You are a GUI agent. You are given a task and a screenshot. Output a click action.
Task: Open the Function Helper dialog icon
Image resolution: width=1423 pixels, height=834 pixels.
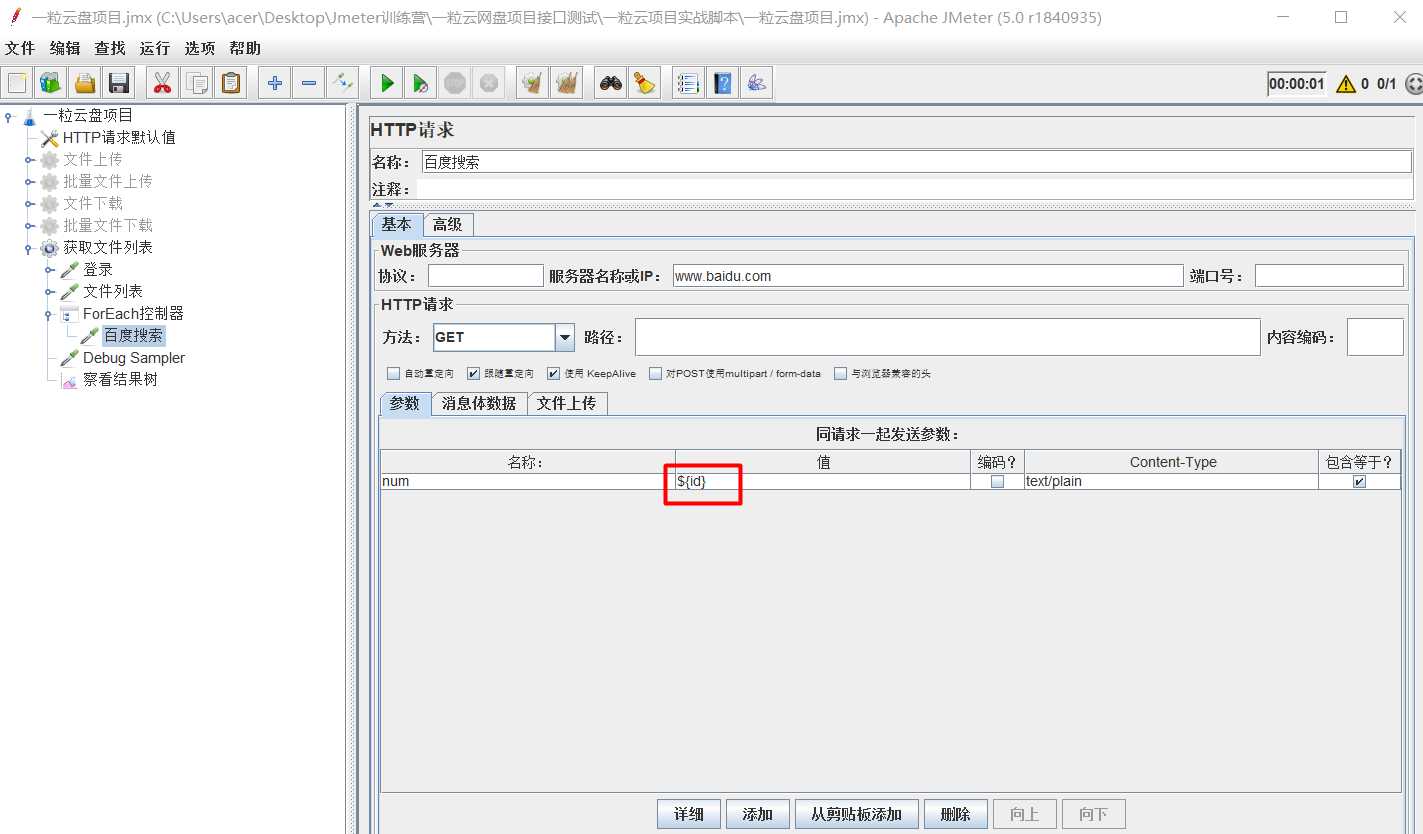click(x=687, y=83)
